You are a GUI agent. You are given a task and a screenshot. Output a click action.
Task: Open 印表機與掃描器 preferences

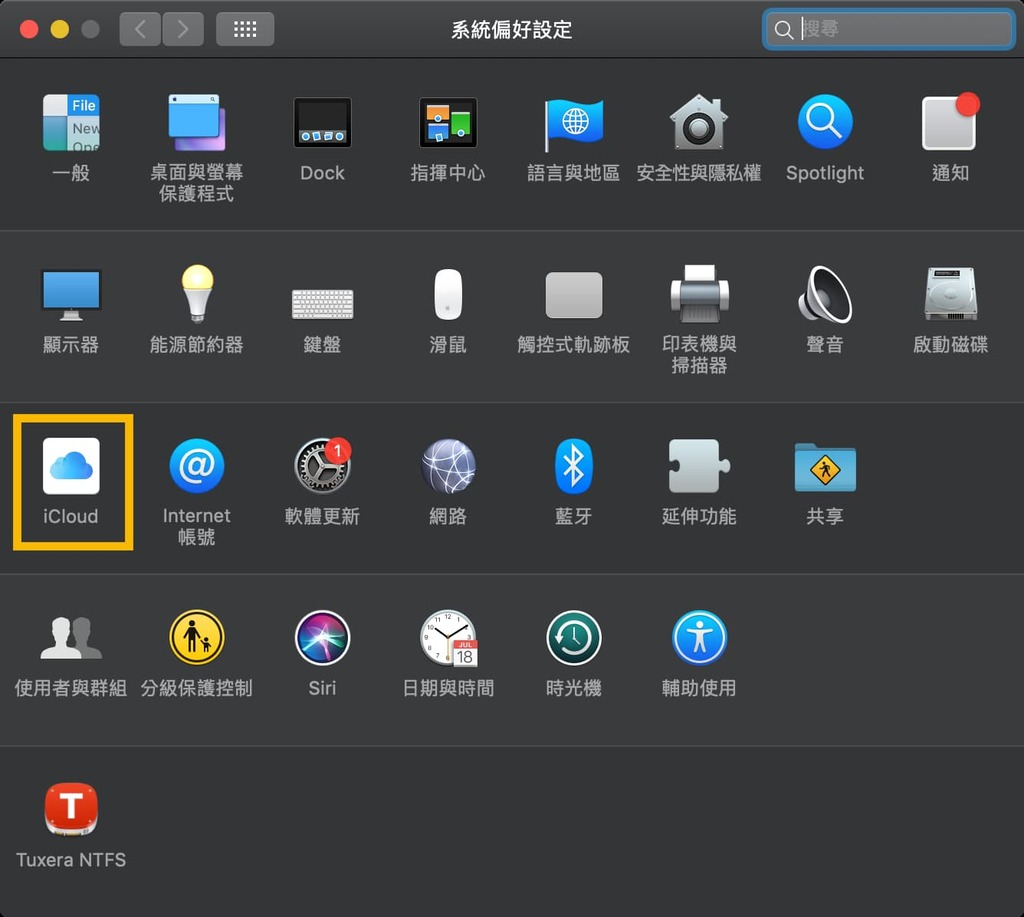click(699, 294)
